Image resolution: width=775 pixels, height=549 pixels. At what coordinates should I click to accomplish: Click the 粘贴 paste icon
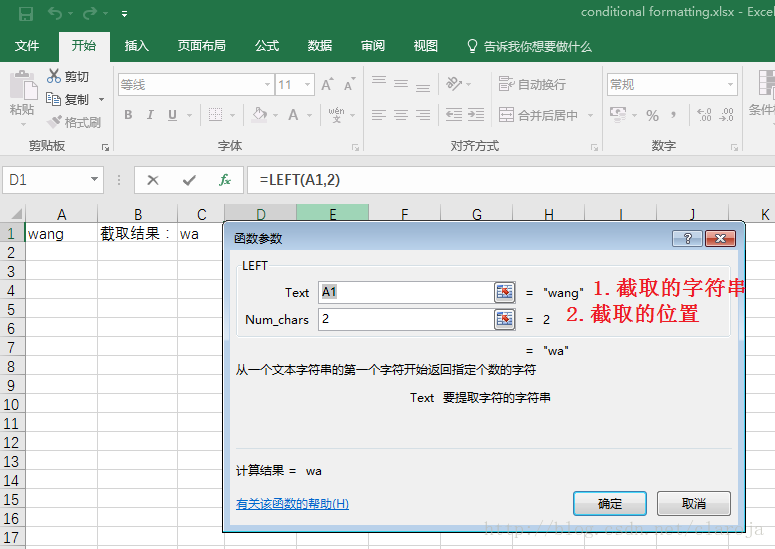[x=23, y=85]
